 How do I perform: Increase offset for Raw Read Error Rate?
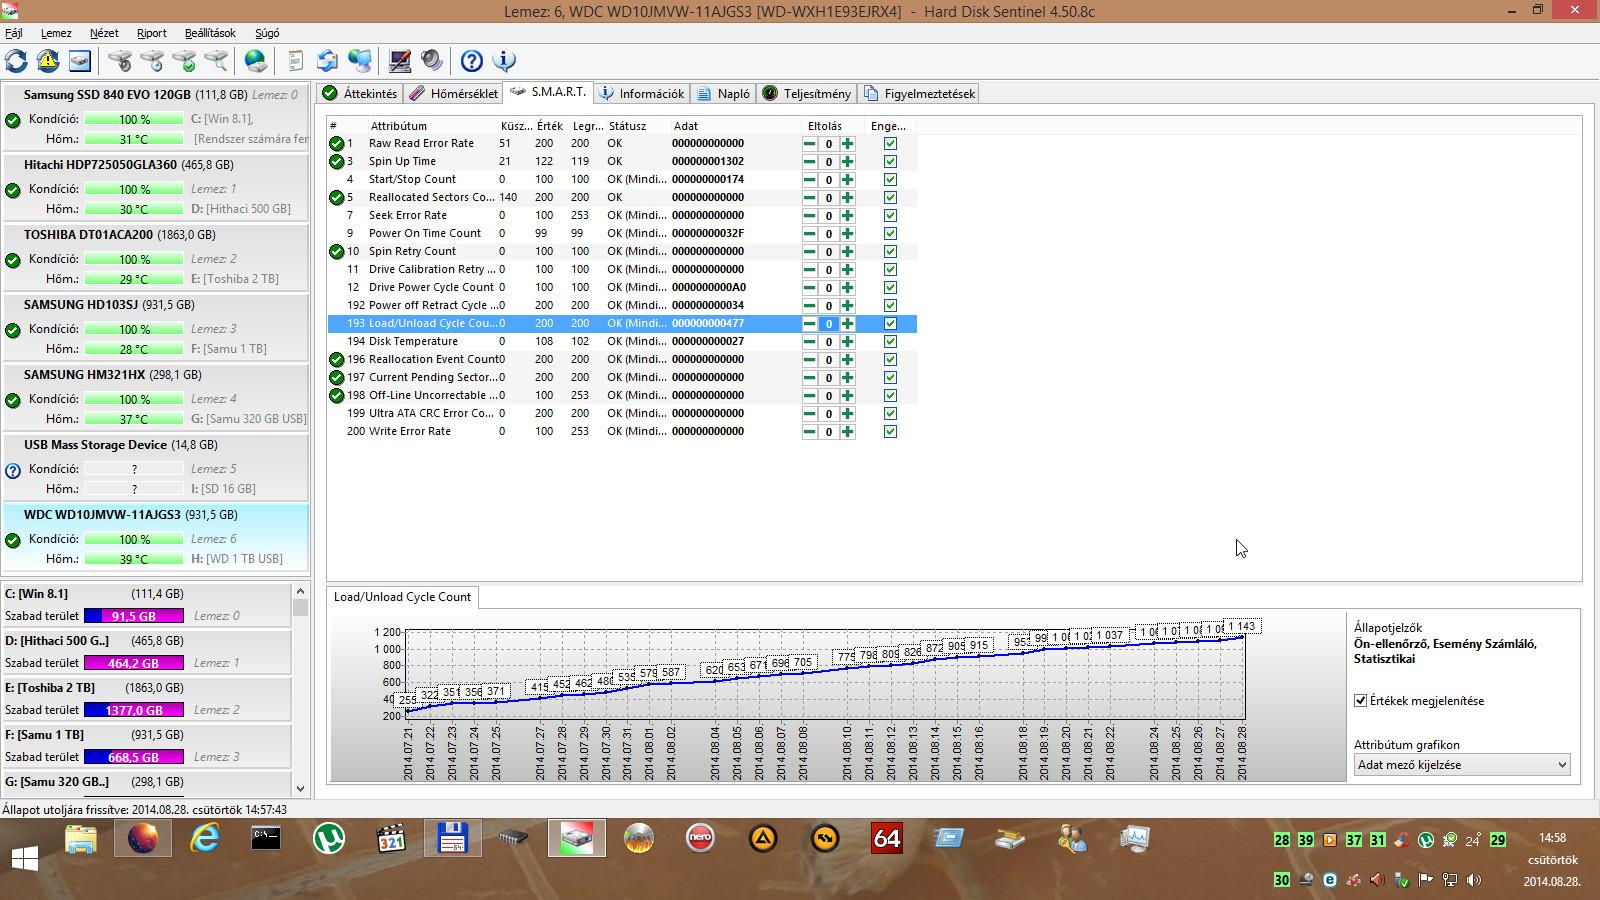[847, 143]
